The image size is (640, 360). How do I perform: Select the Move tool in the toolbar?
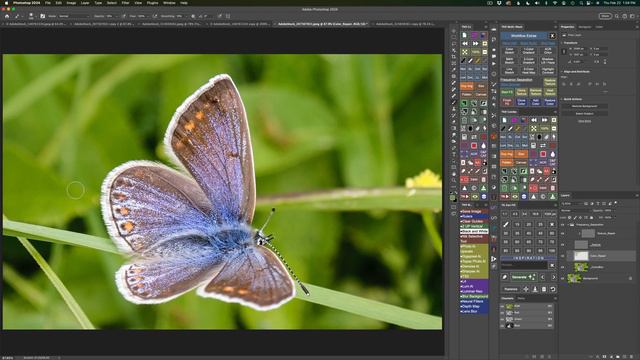click(453, 31)
